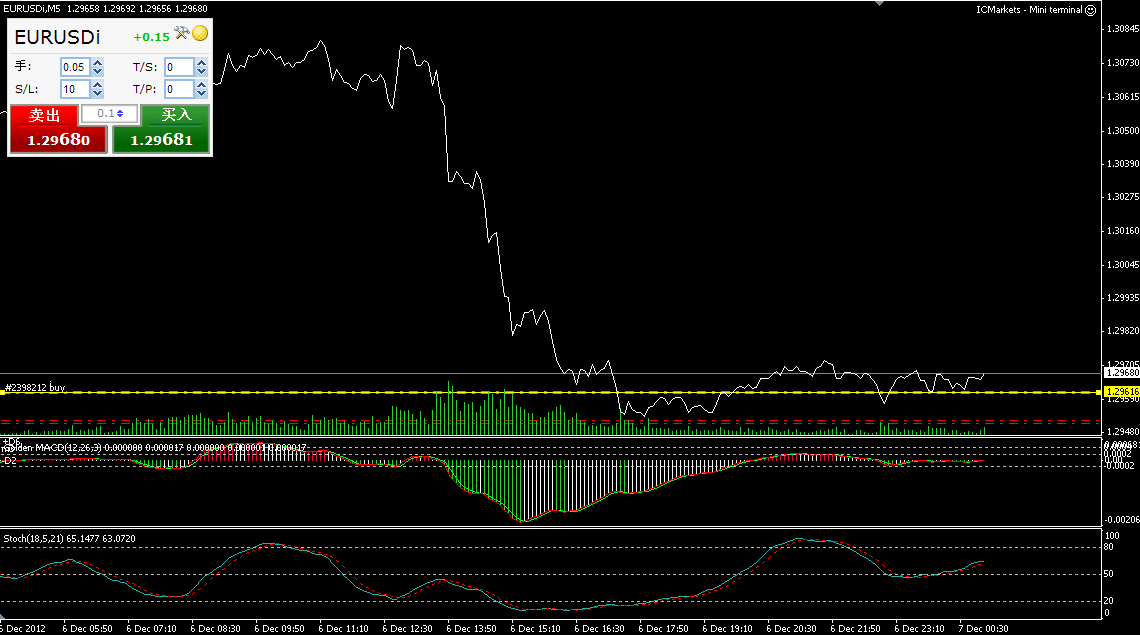Click the EURUSDi,M5 chart title text
The image size is (1140, 635).
31,9
